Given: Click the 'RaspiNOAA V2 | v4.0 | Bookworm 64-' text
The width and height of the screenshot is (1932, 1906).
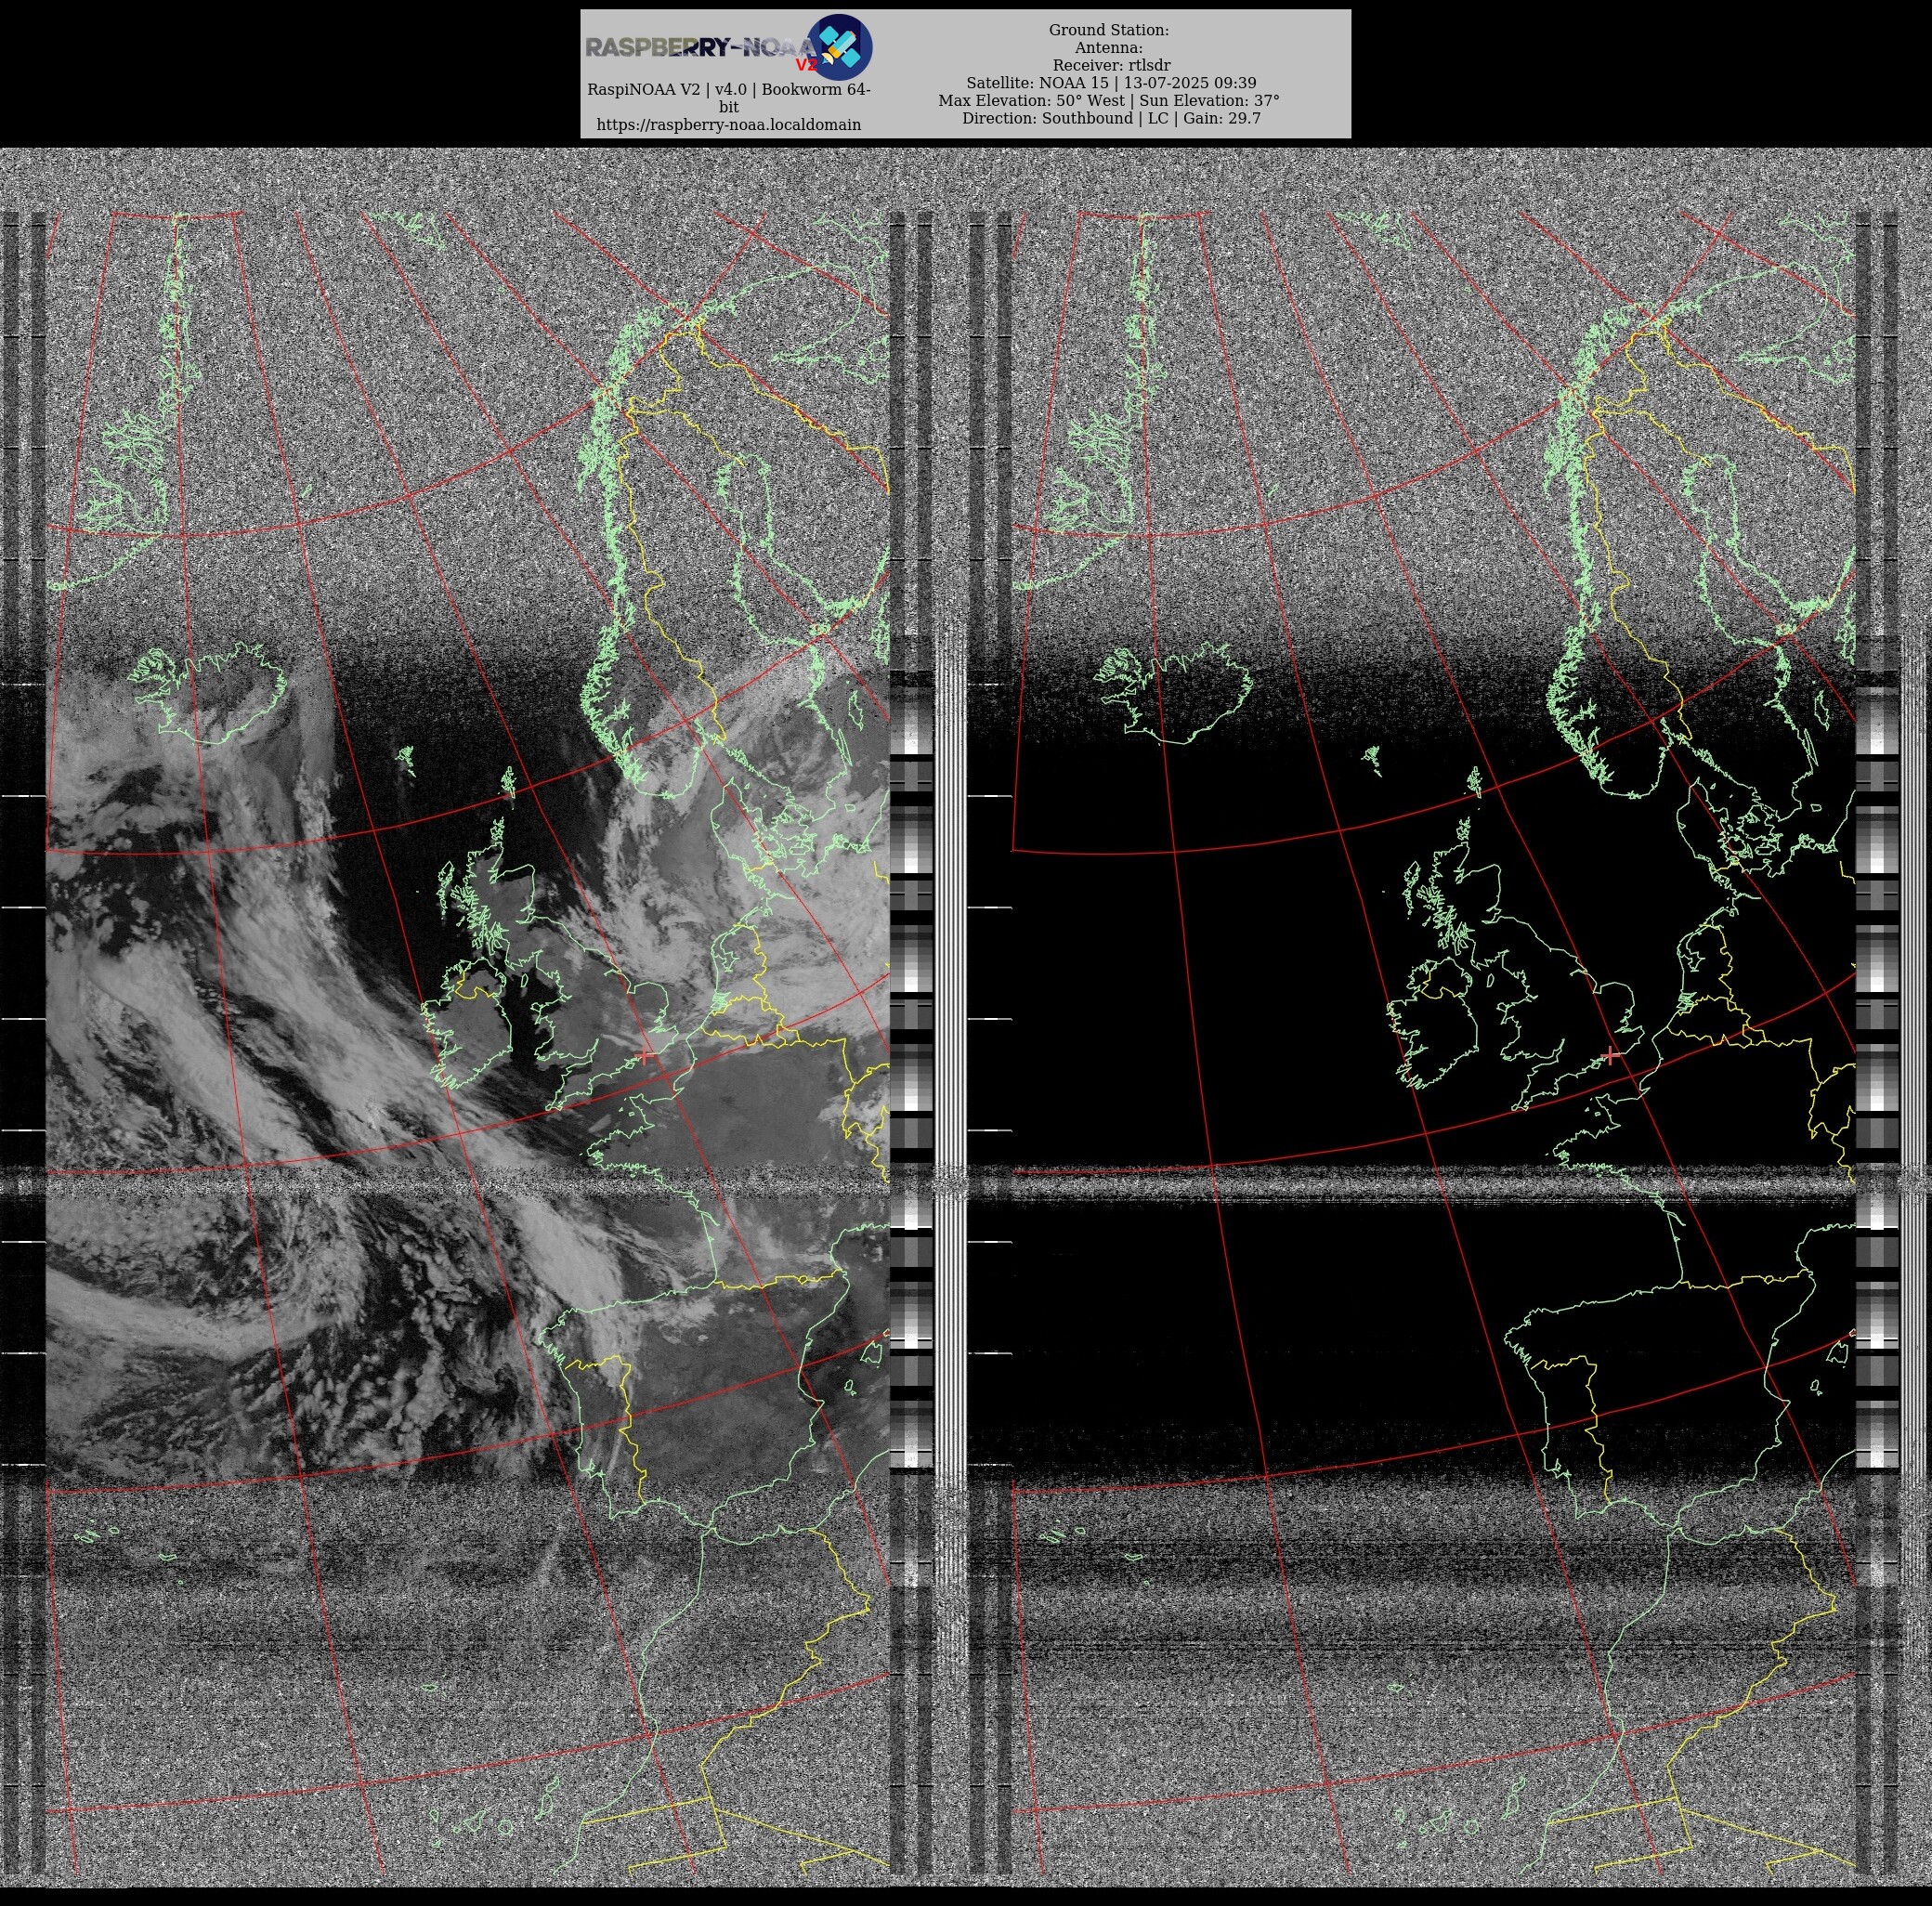Looking at the screenshot, I should (x=728, y=90).
